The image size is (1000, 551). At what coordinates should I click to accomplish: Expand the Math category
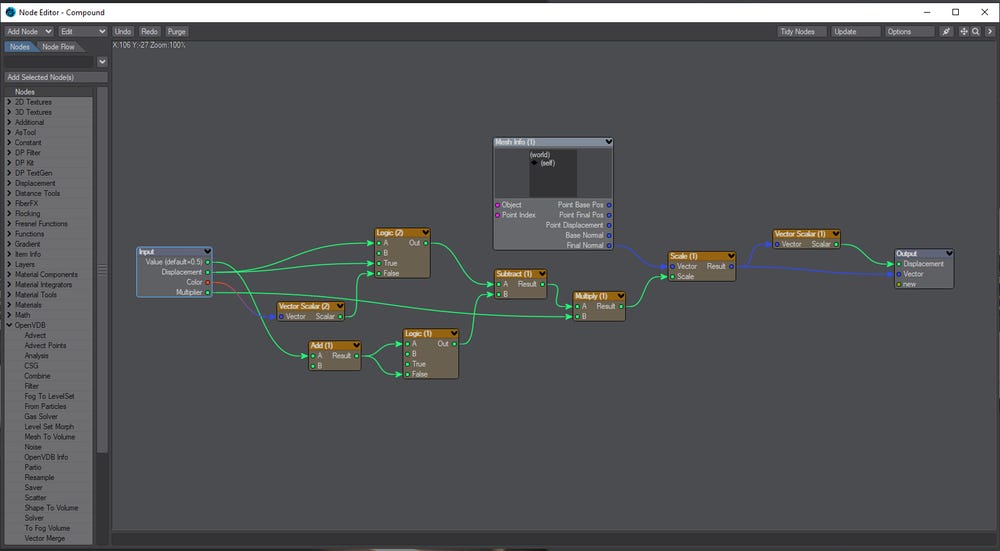(9, 315)
